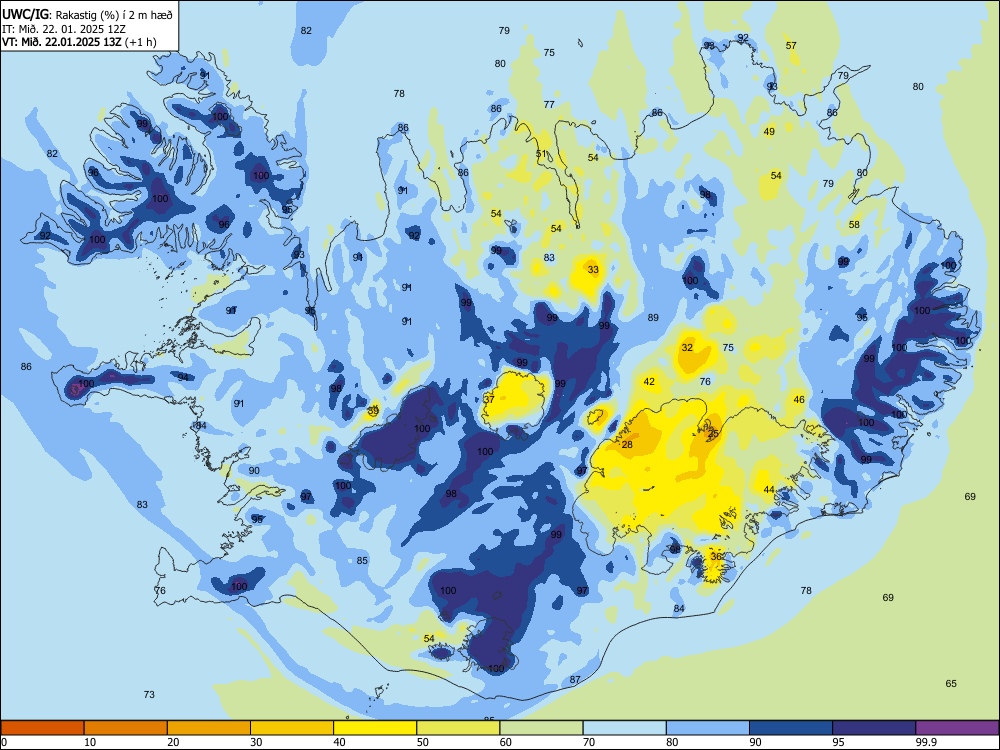This screenshot has width=1000, height=750.
Task: Click the humidity value '36' near the south coast
Action: [716, 557]
